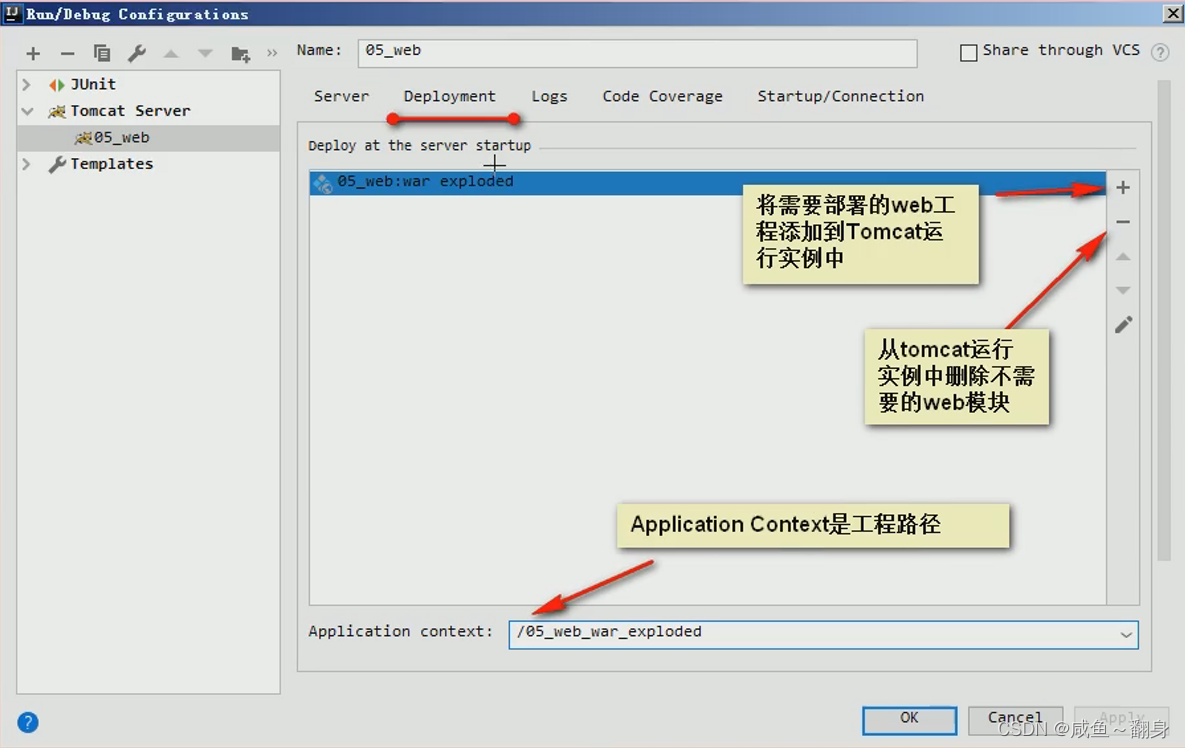Click the right panel vertical scrollbar
This screenshot has width=1185, height=748.
(1164, 321)
